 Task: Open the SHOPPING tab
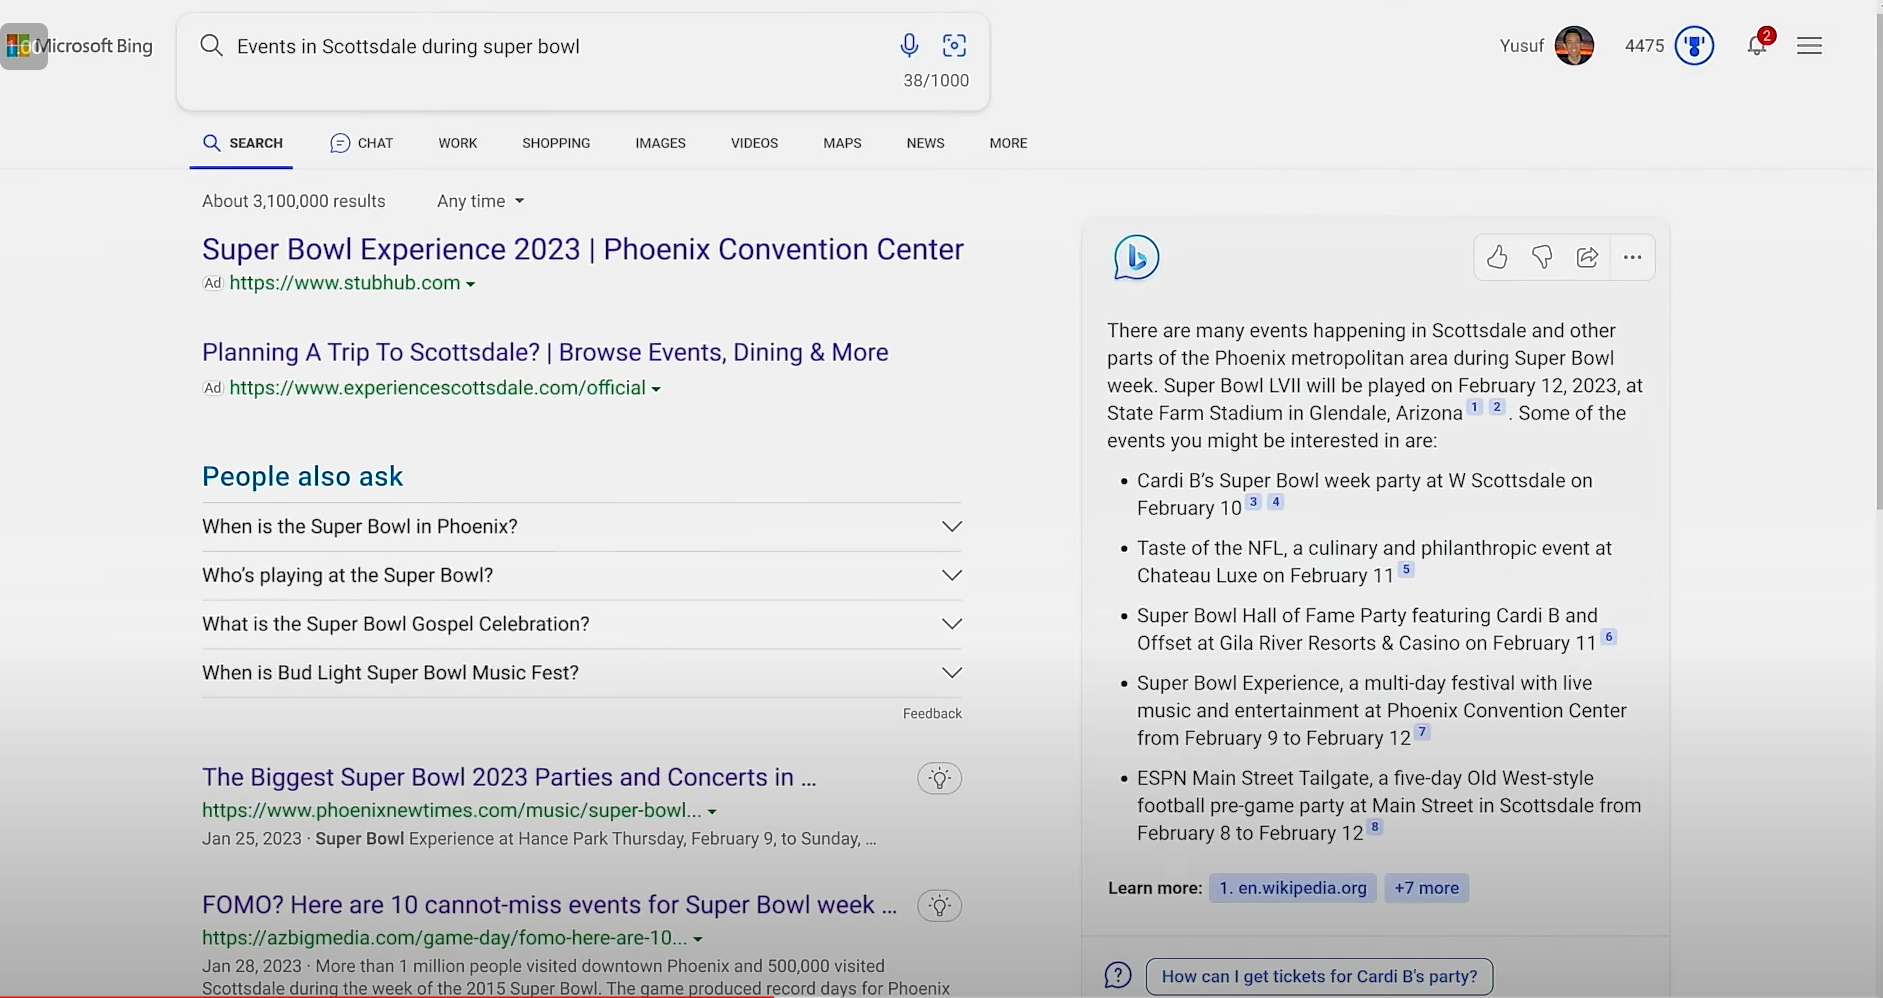coord(556,143)
